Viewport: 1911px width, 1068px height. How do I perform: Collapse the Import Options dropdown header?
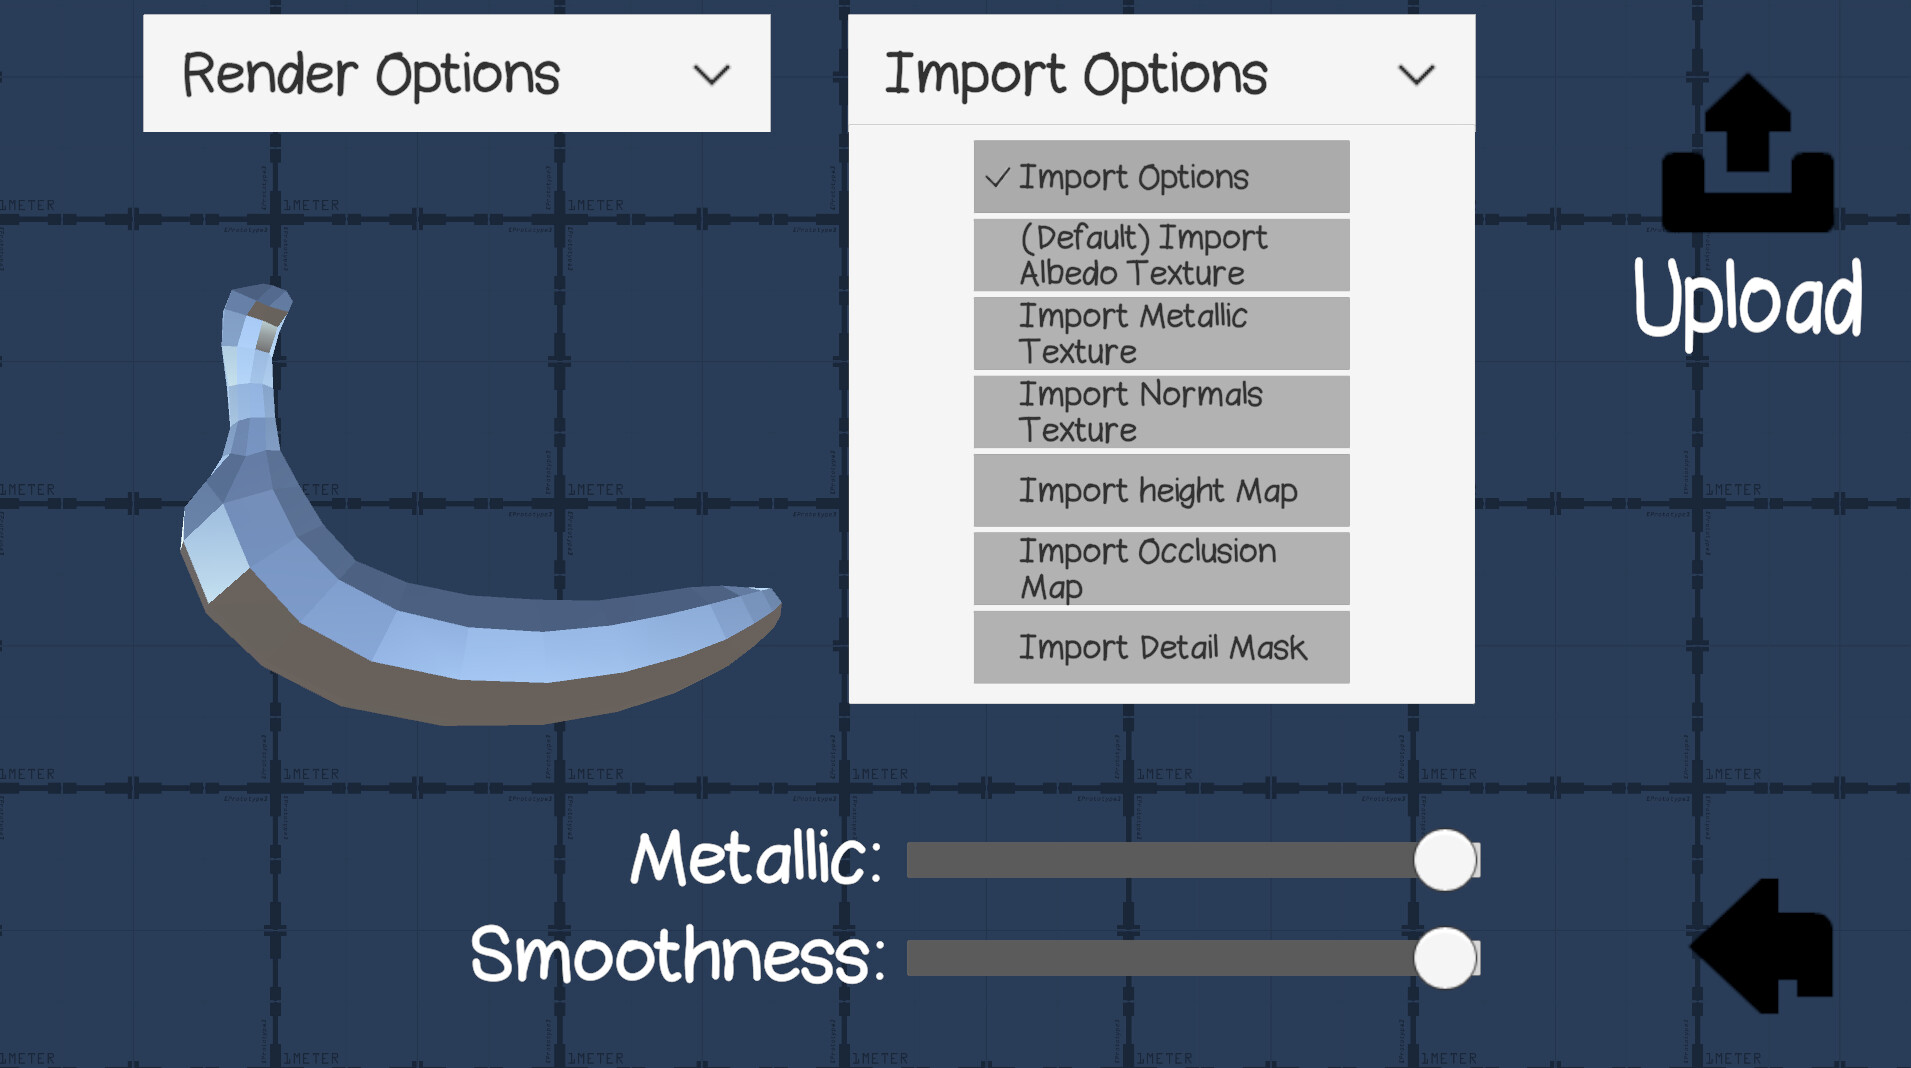pyautogui.click(x=1160, y=73)
